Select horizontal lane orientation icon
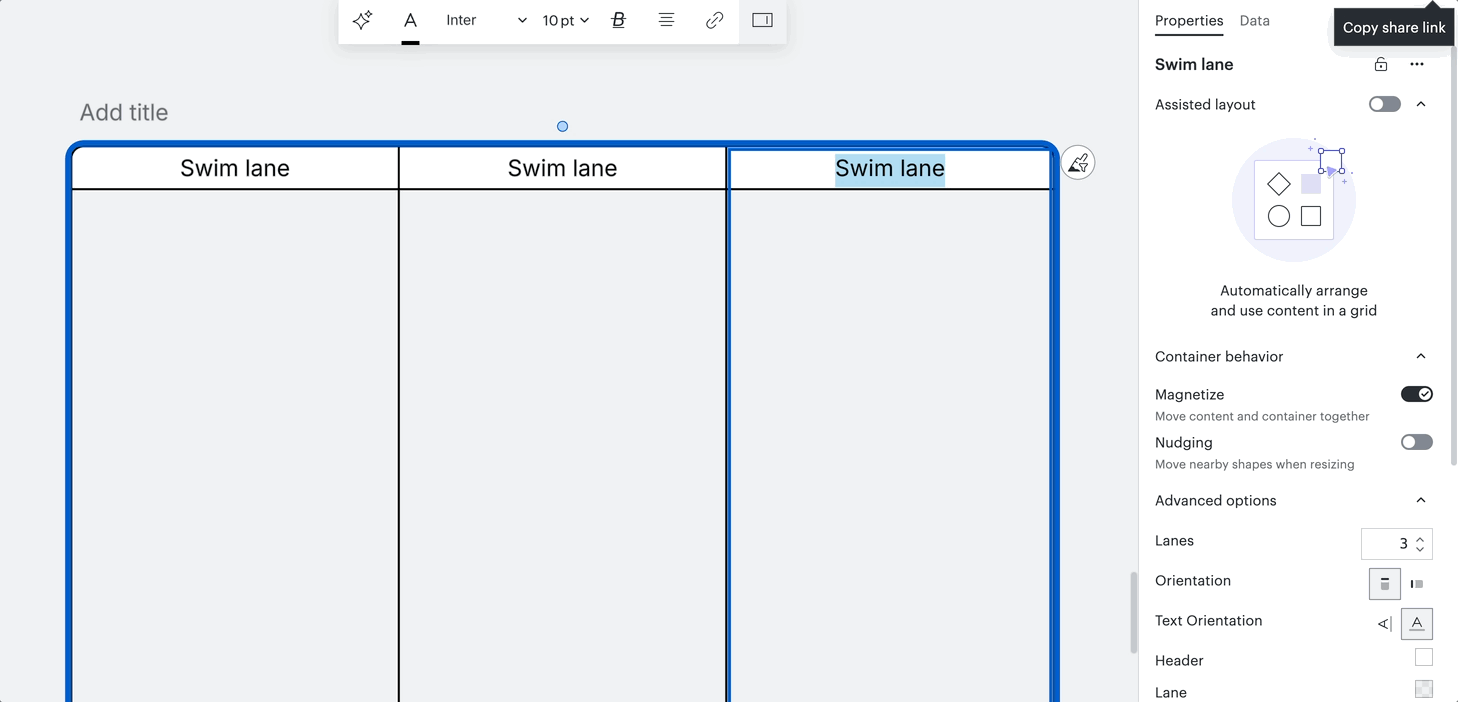1458x702 pixels. click(x=1417, y=584)
